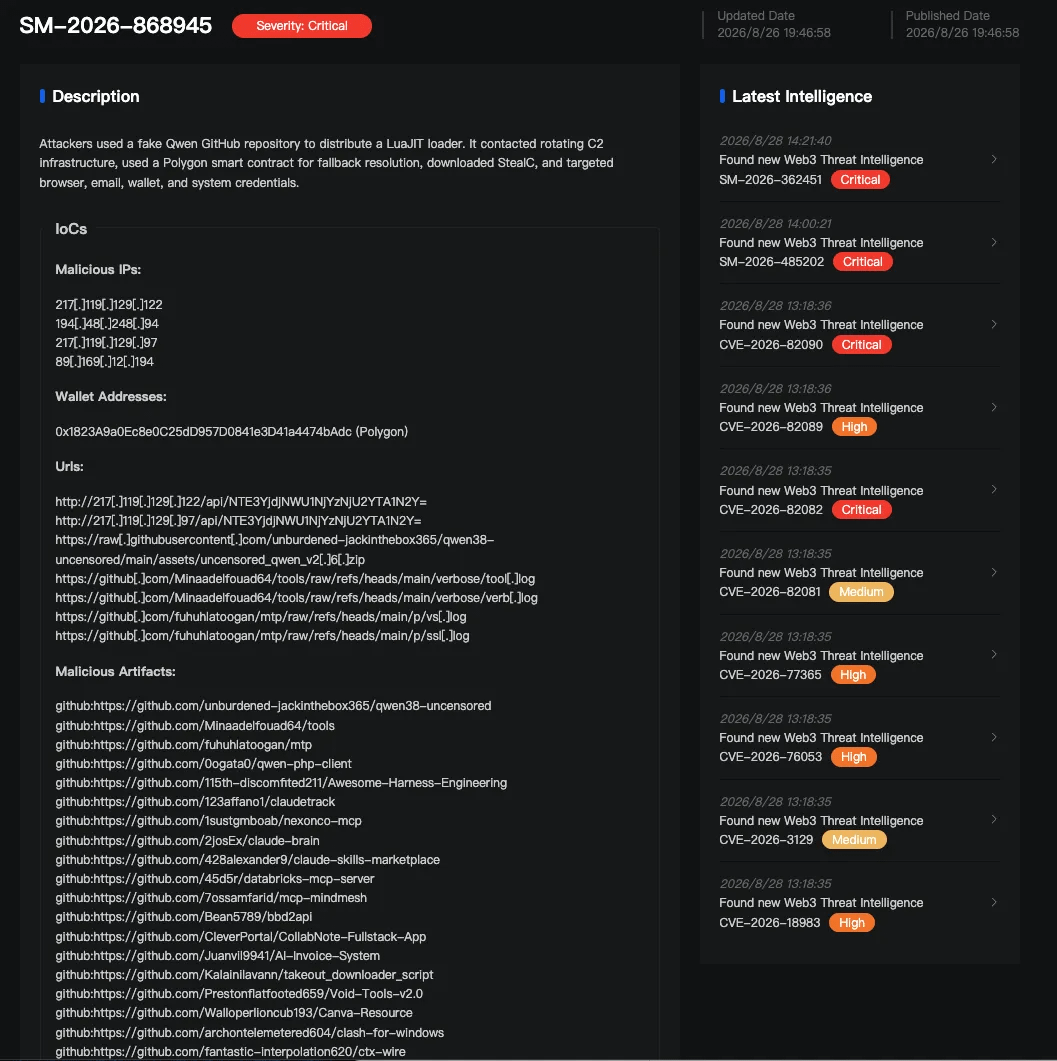Open chevron for CVE-2026-82082 intelligence entry
Screen dimensions: 1057x1061
(993, 489)
